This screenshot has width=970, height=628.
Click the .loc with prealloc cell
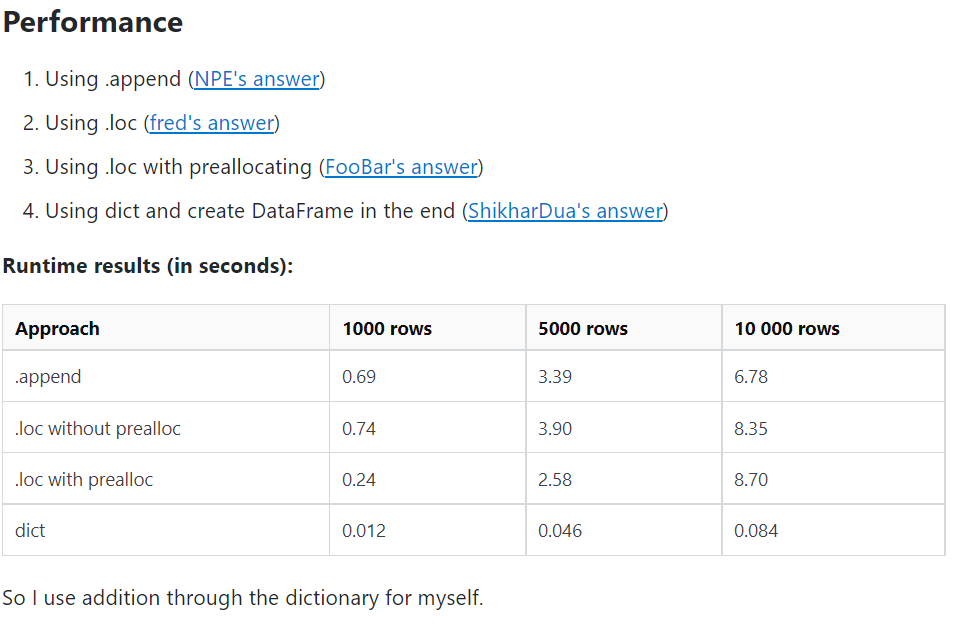click(x=166, y=479)
